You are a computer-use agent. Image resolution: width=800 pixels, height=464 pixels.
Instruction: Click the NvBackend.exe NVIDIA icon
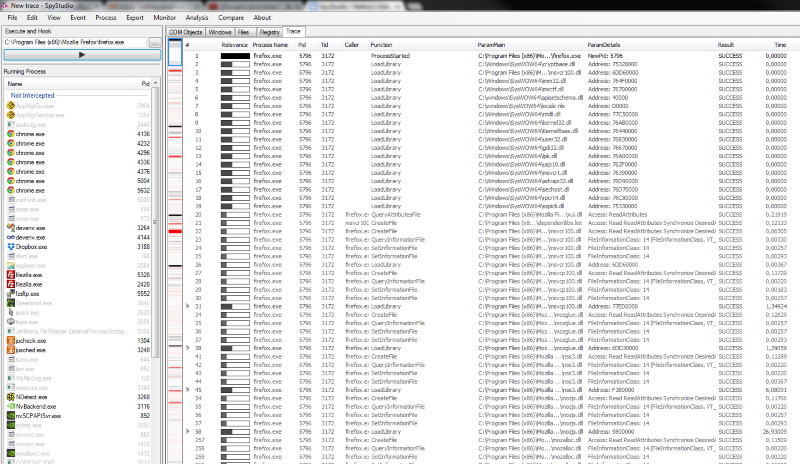(11, 406)
